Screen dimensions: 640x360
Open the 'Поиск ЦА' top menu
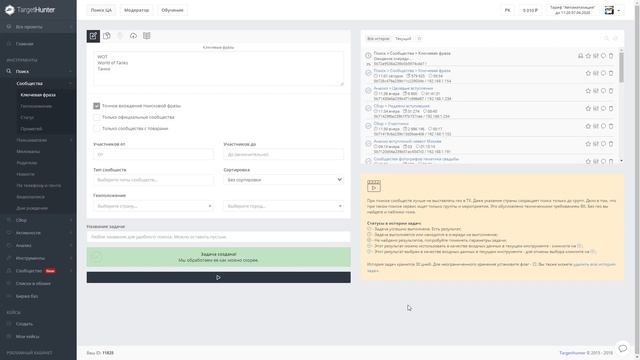[101, 10]
